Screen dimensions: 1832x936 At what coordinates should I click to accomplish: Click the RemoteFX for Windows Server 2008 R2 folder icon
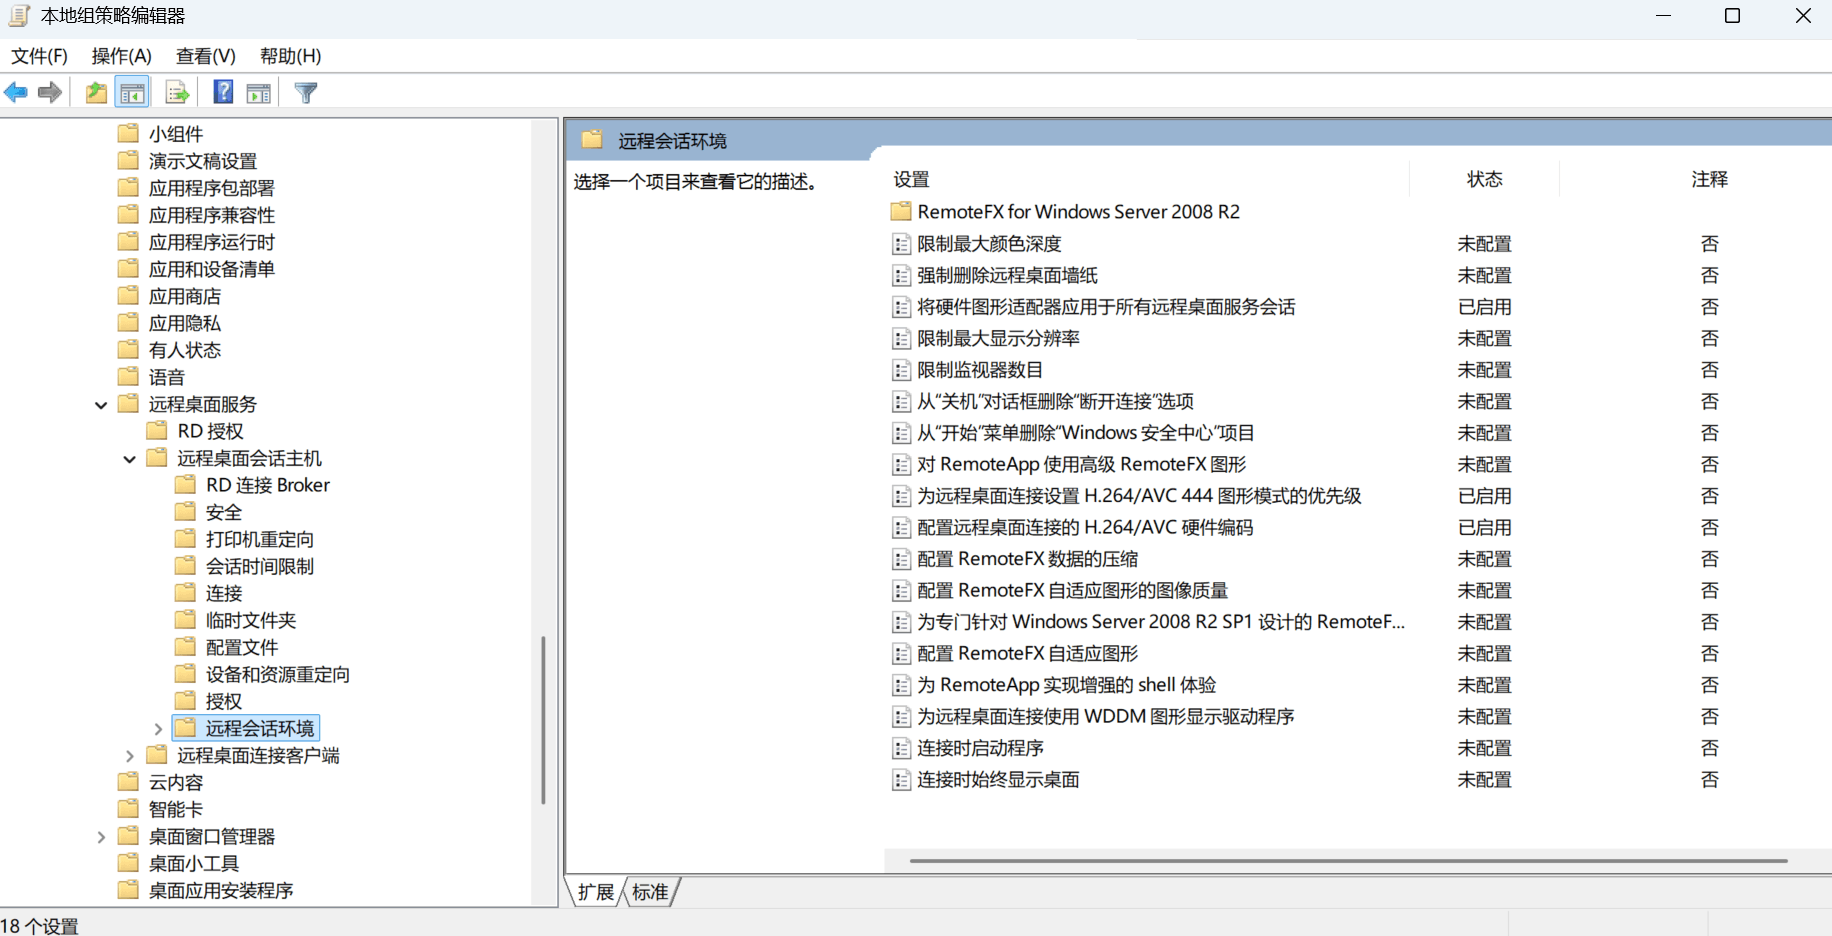pyautogui.click(x=901, y=211)
